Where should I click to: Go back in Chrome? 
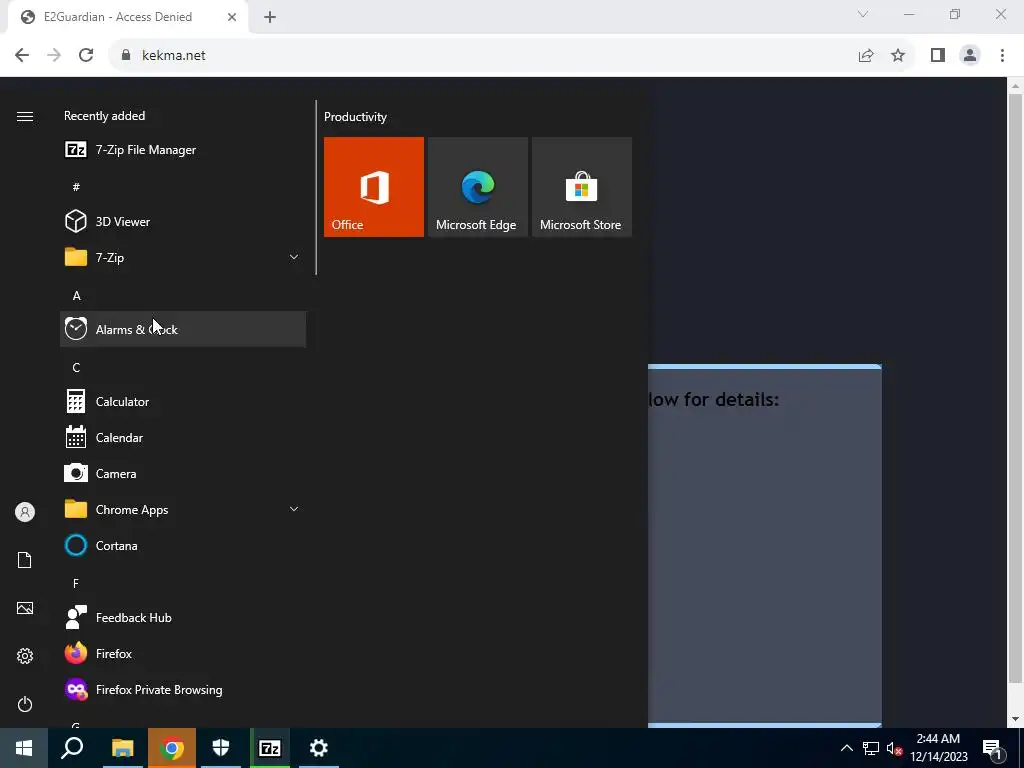pos(22,55)
